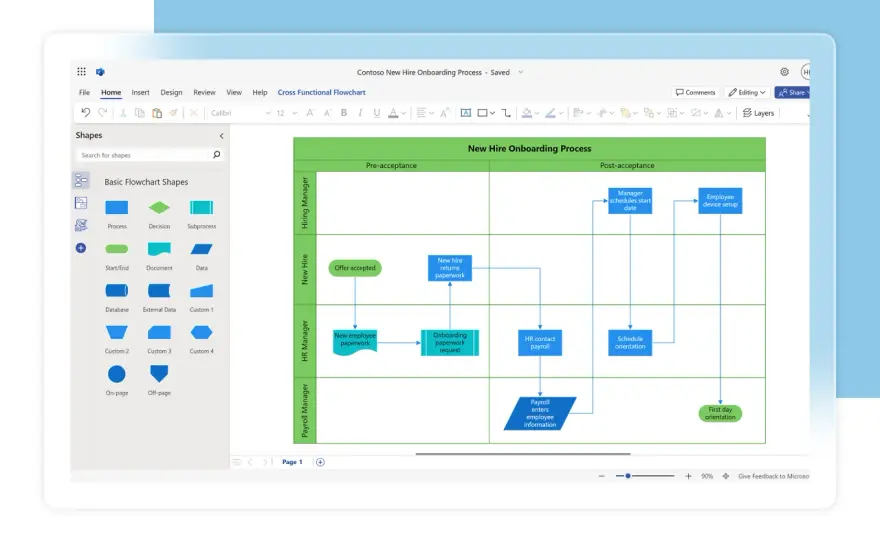Open the Comments pane

(695, 92)
